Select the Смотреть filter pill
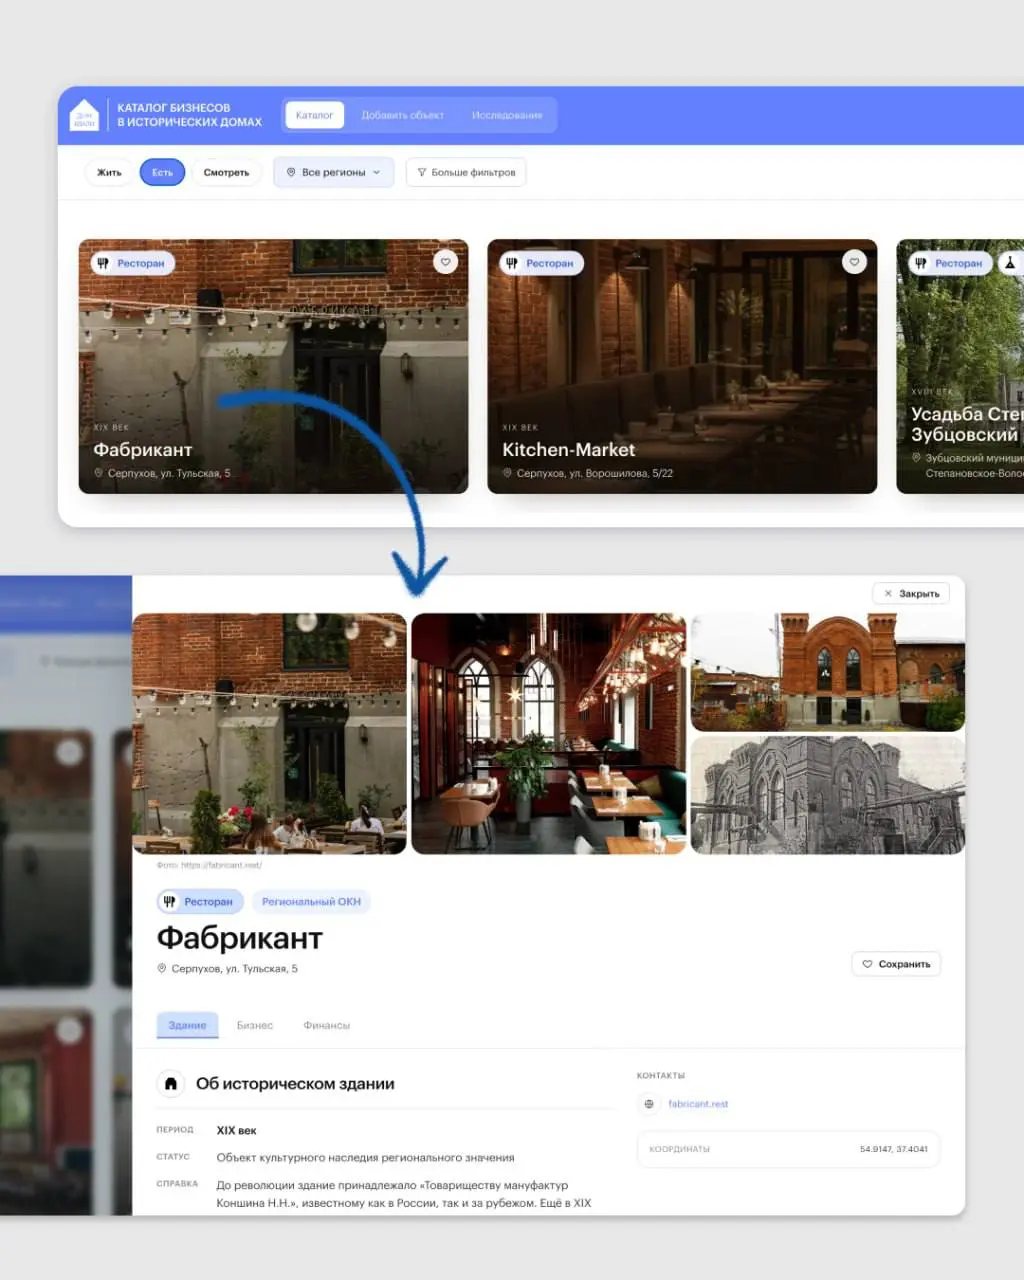This screenshot has height=1280, width=1024. point(226,172)
